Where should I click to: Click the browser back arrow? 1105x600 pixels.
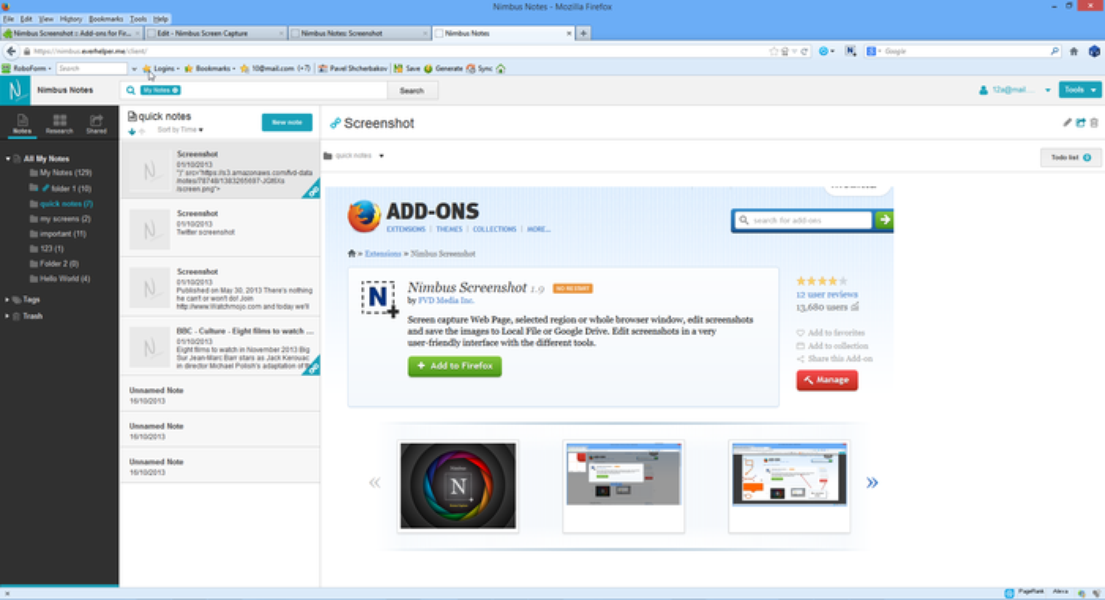pyautogui.click(x=11, y=51)
